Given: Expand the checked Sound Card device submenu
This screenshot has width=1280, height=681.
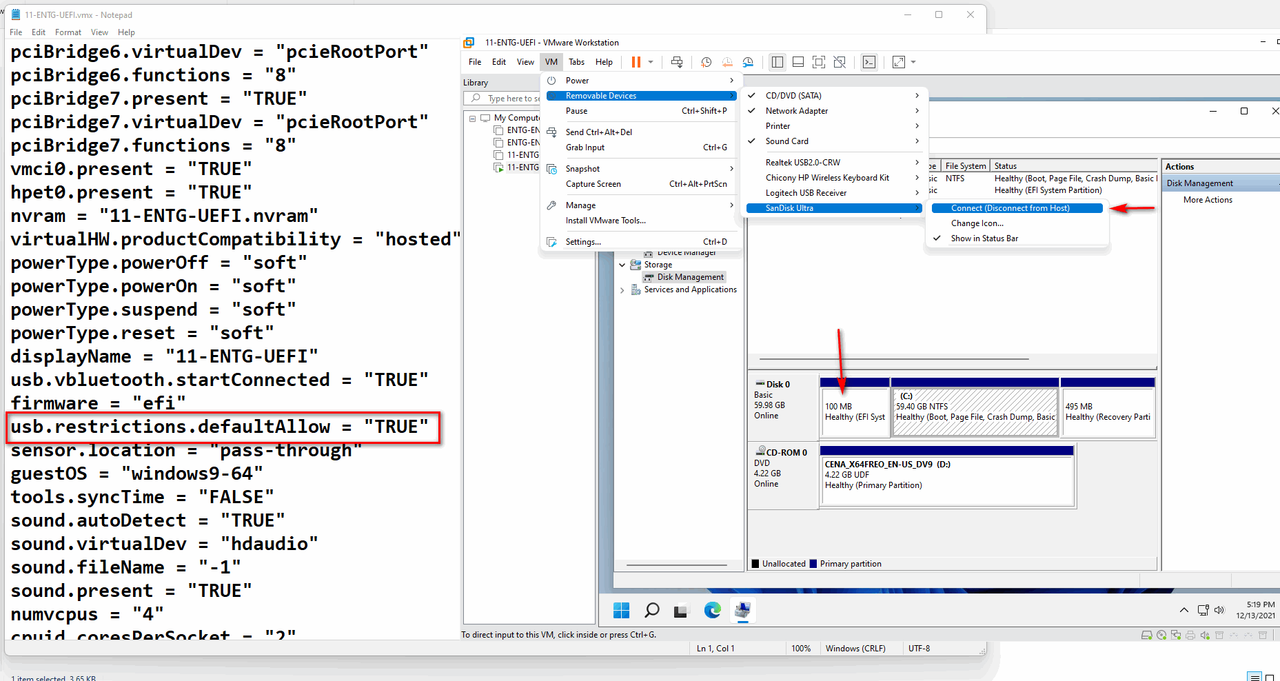Looking at the screenshot, I should point(834,141).
